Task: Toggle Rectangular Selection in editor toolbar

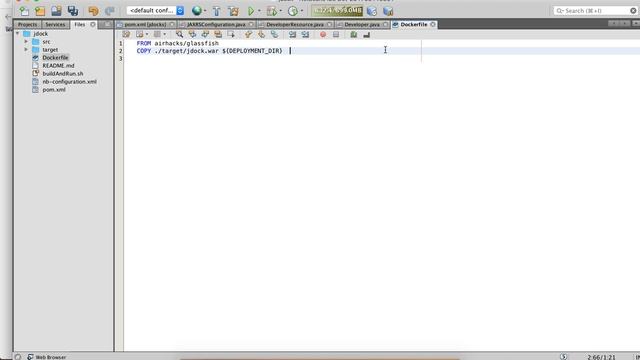Action: (231, 35)
